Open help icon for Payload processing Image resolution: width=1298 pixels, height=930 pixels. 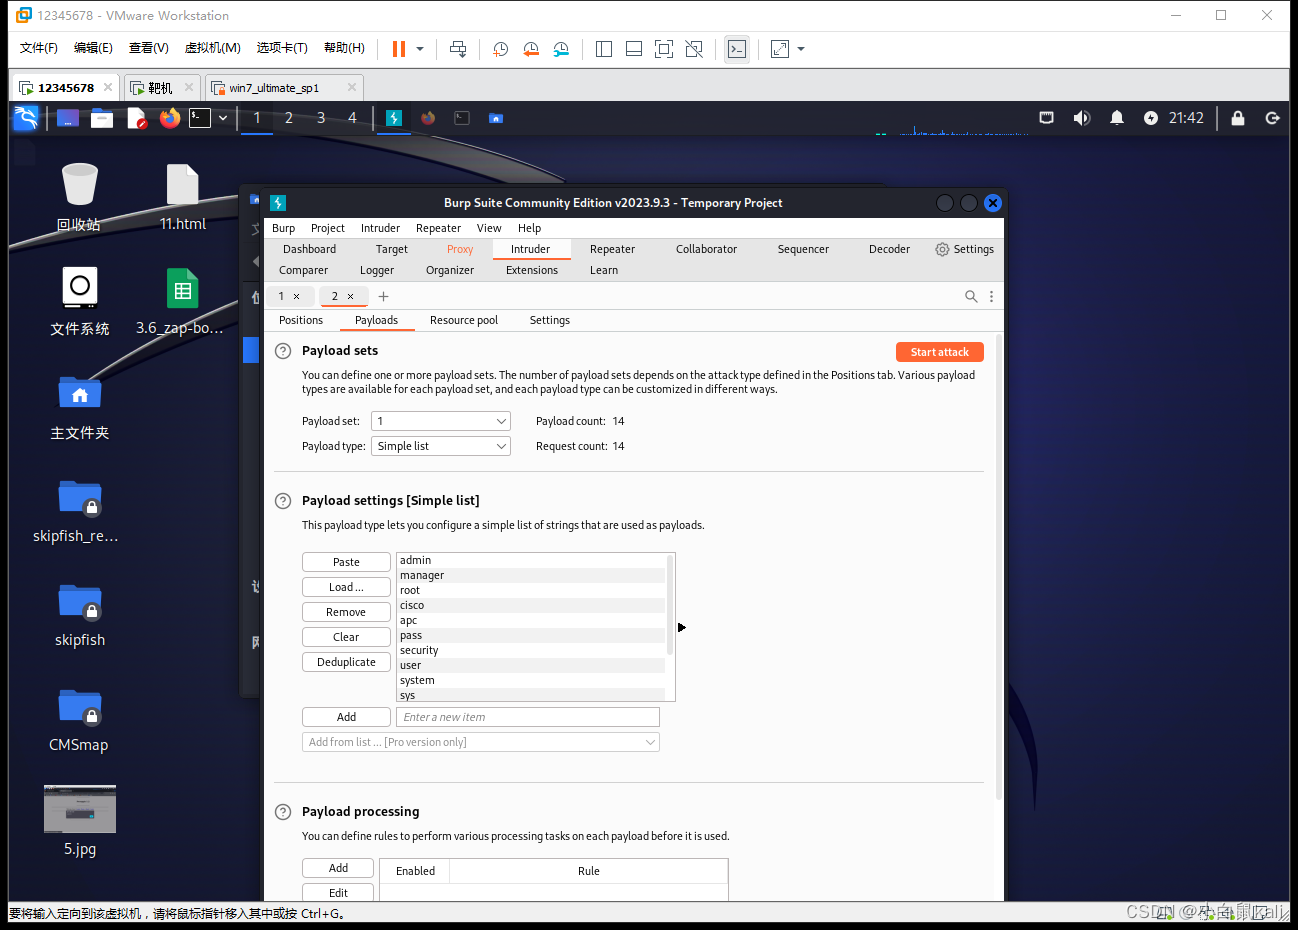pos(283,812)
